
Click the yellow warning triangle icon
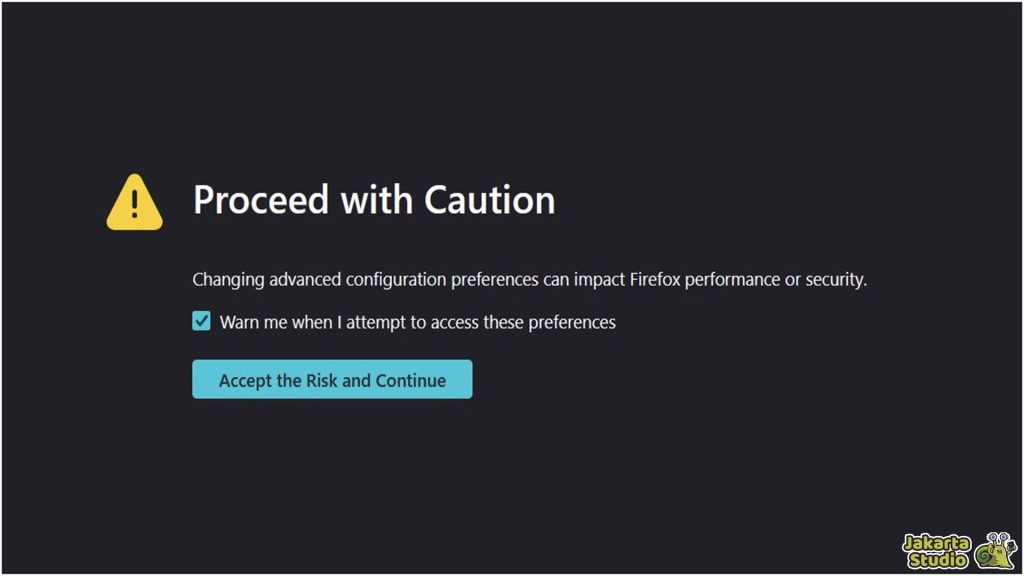coord(134,202)
